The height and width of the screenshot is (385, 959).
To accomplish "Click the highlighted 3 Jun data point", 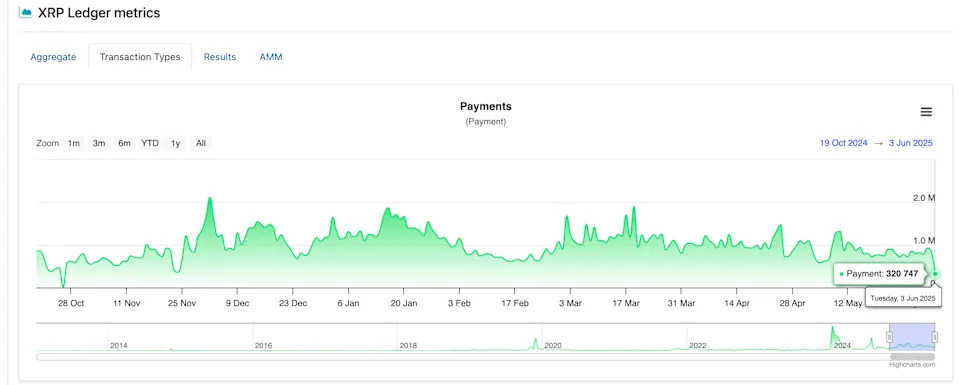I will tap(936, 274).
